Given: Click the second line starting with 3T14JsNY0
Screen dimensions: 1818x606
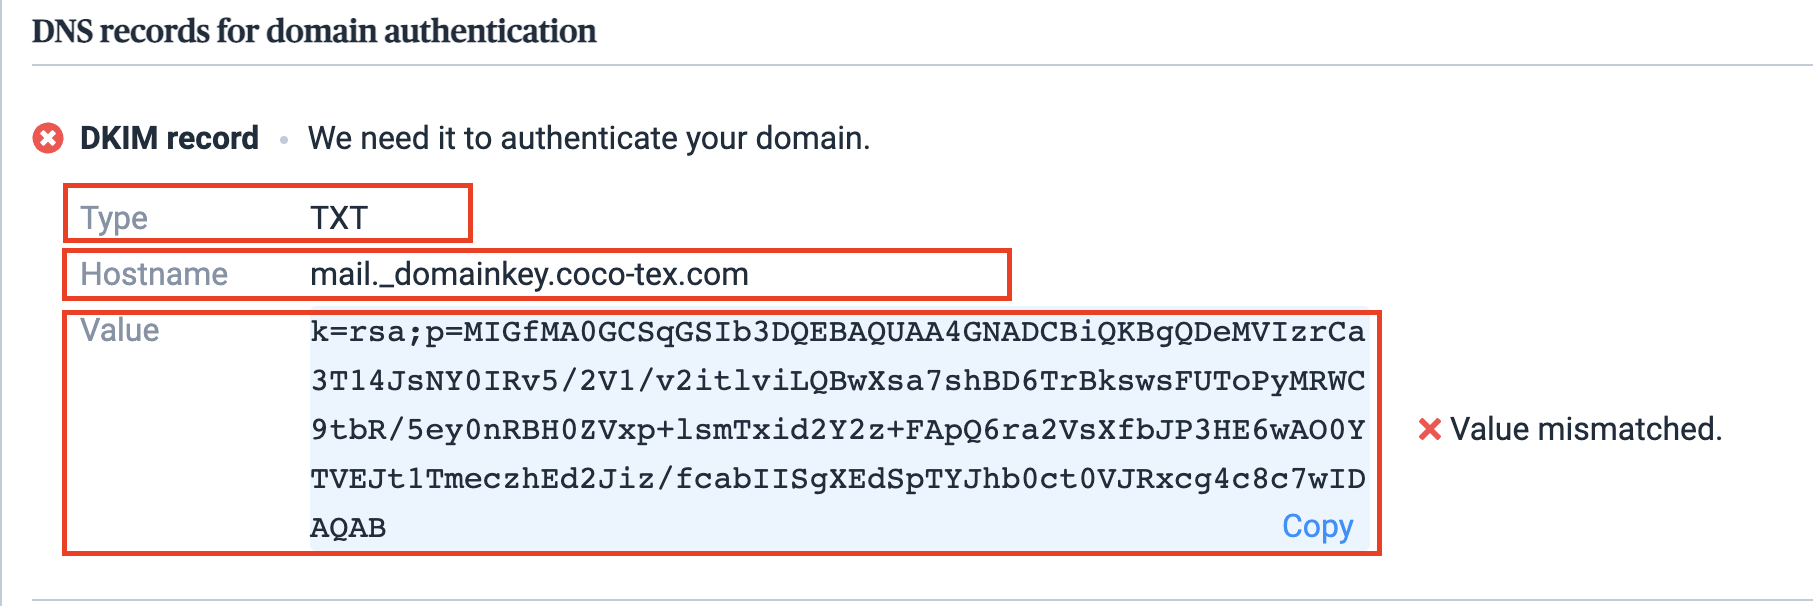Looking at the screenshot, I should click(837, 381).
